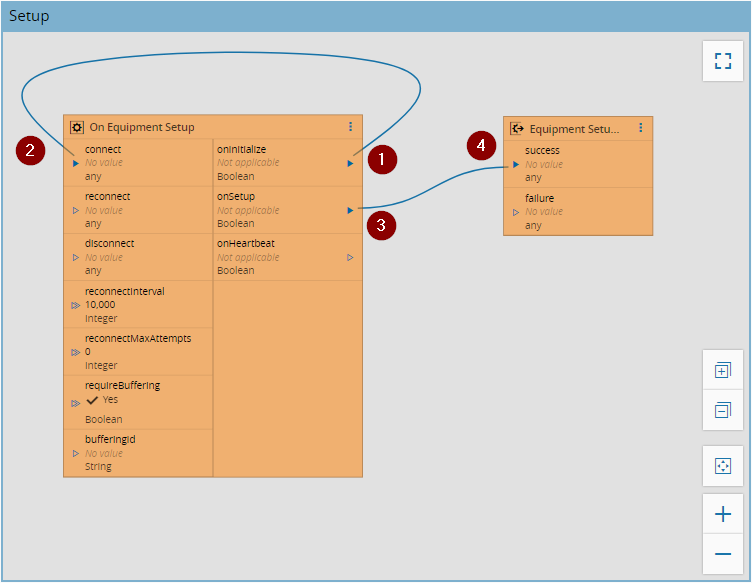The image size is (752, 583).
Task: Click the onHeartbeat output port arrow
Action: [x=350, y=257]
